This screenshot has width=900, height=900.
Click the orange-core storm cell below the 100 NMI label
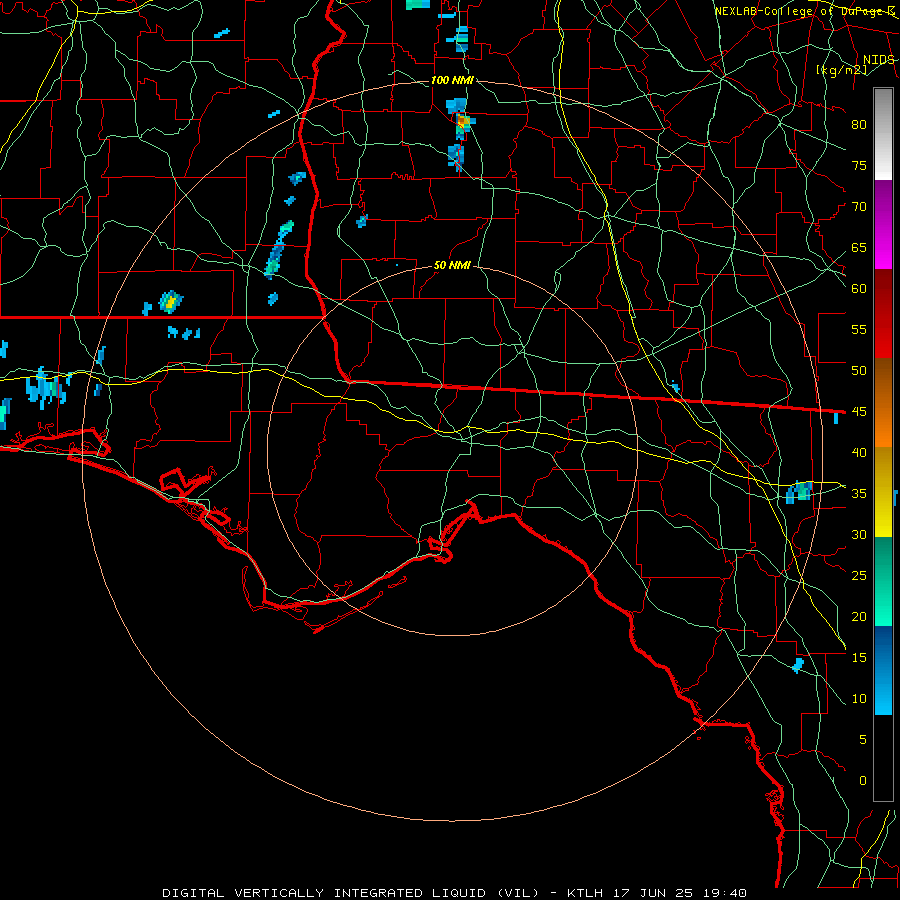pos(463,122)
